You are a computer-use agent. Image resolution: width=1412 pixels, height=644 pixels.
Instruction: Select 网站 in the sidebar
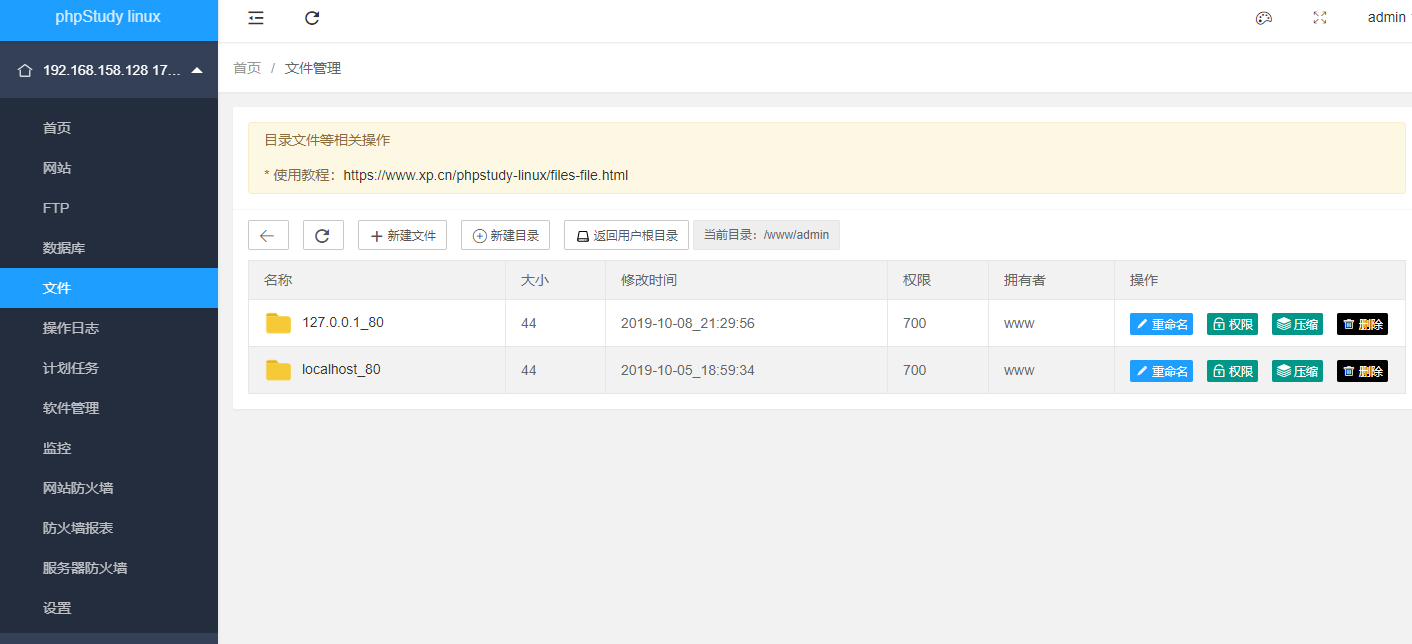pos(57,168)
